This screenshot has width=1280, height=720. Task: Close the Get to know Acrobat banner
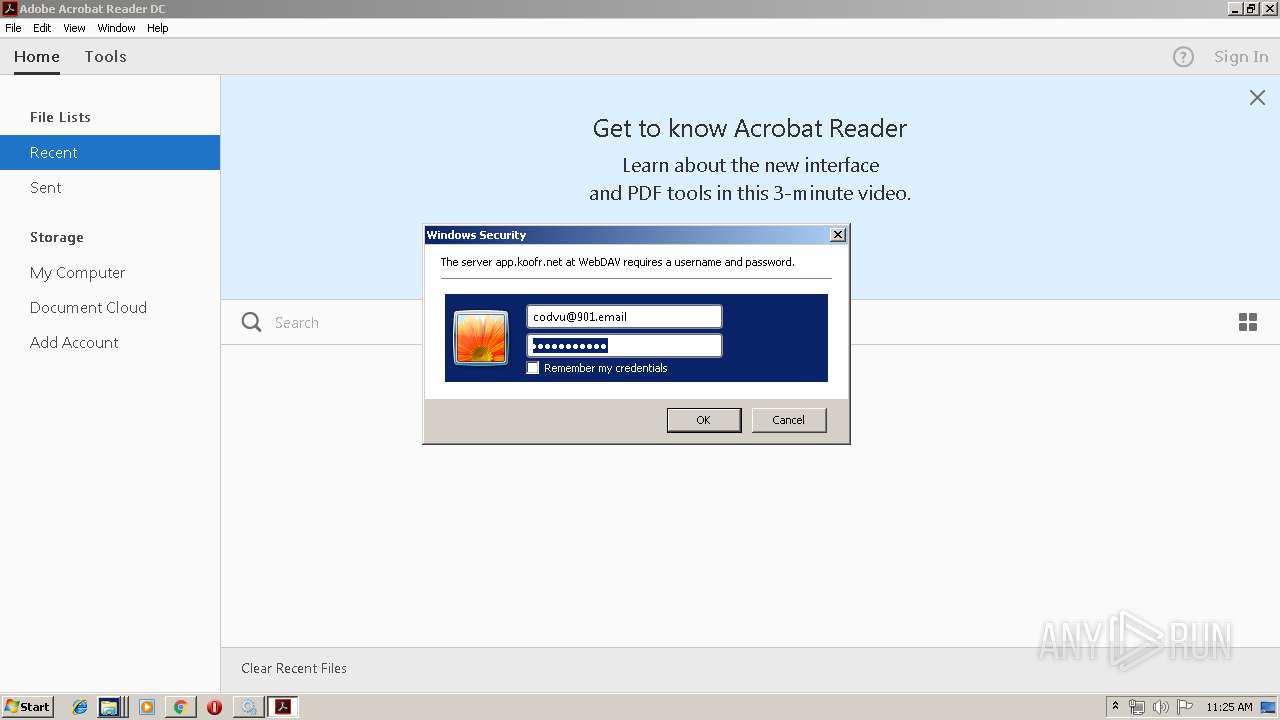pos(1257,97)
